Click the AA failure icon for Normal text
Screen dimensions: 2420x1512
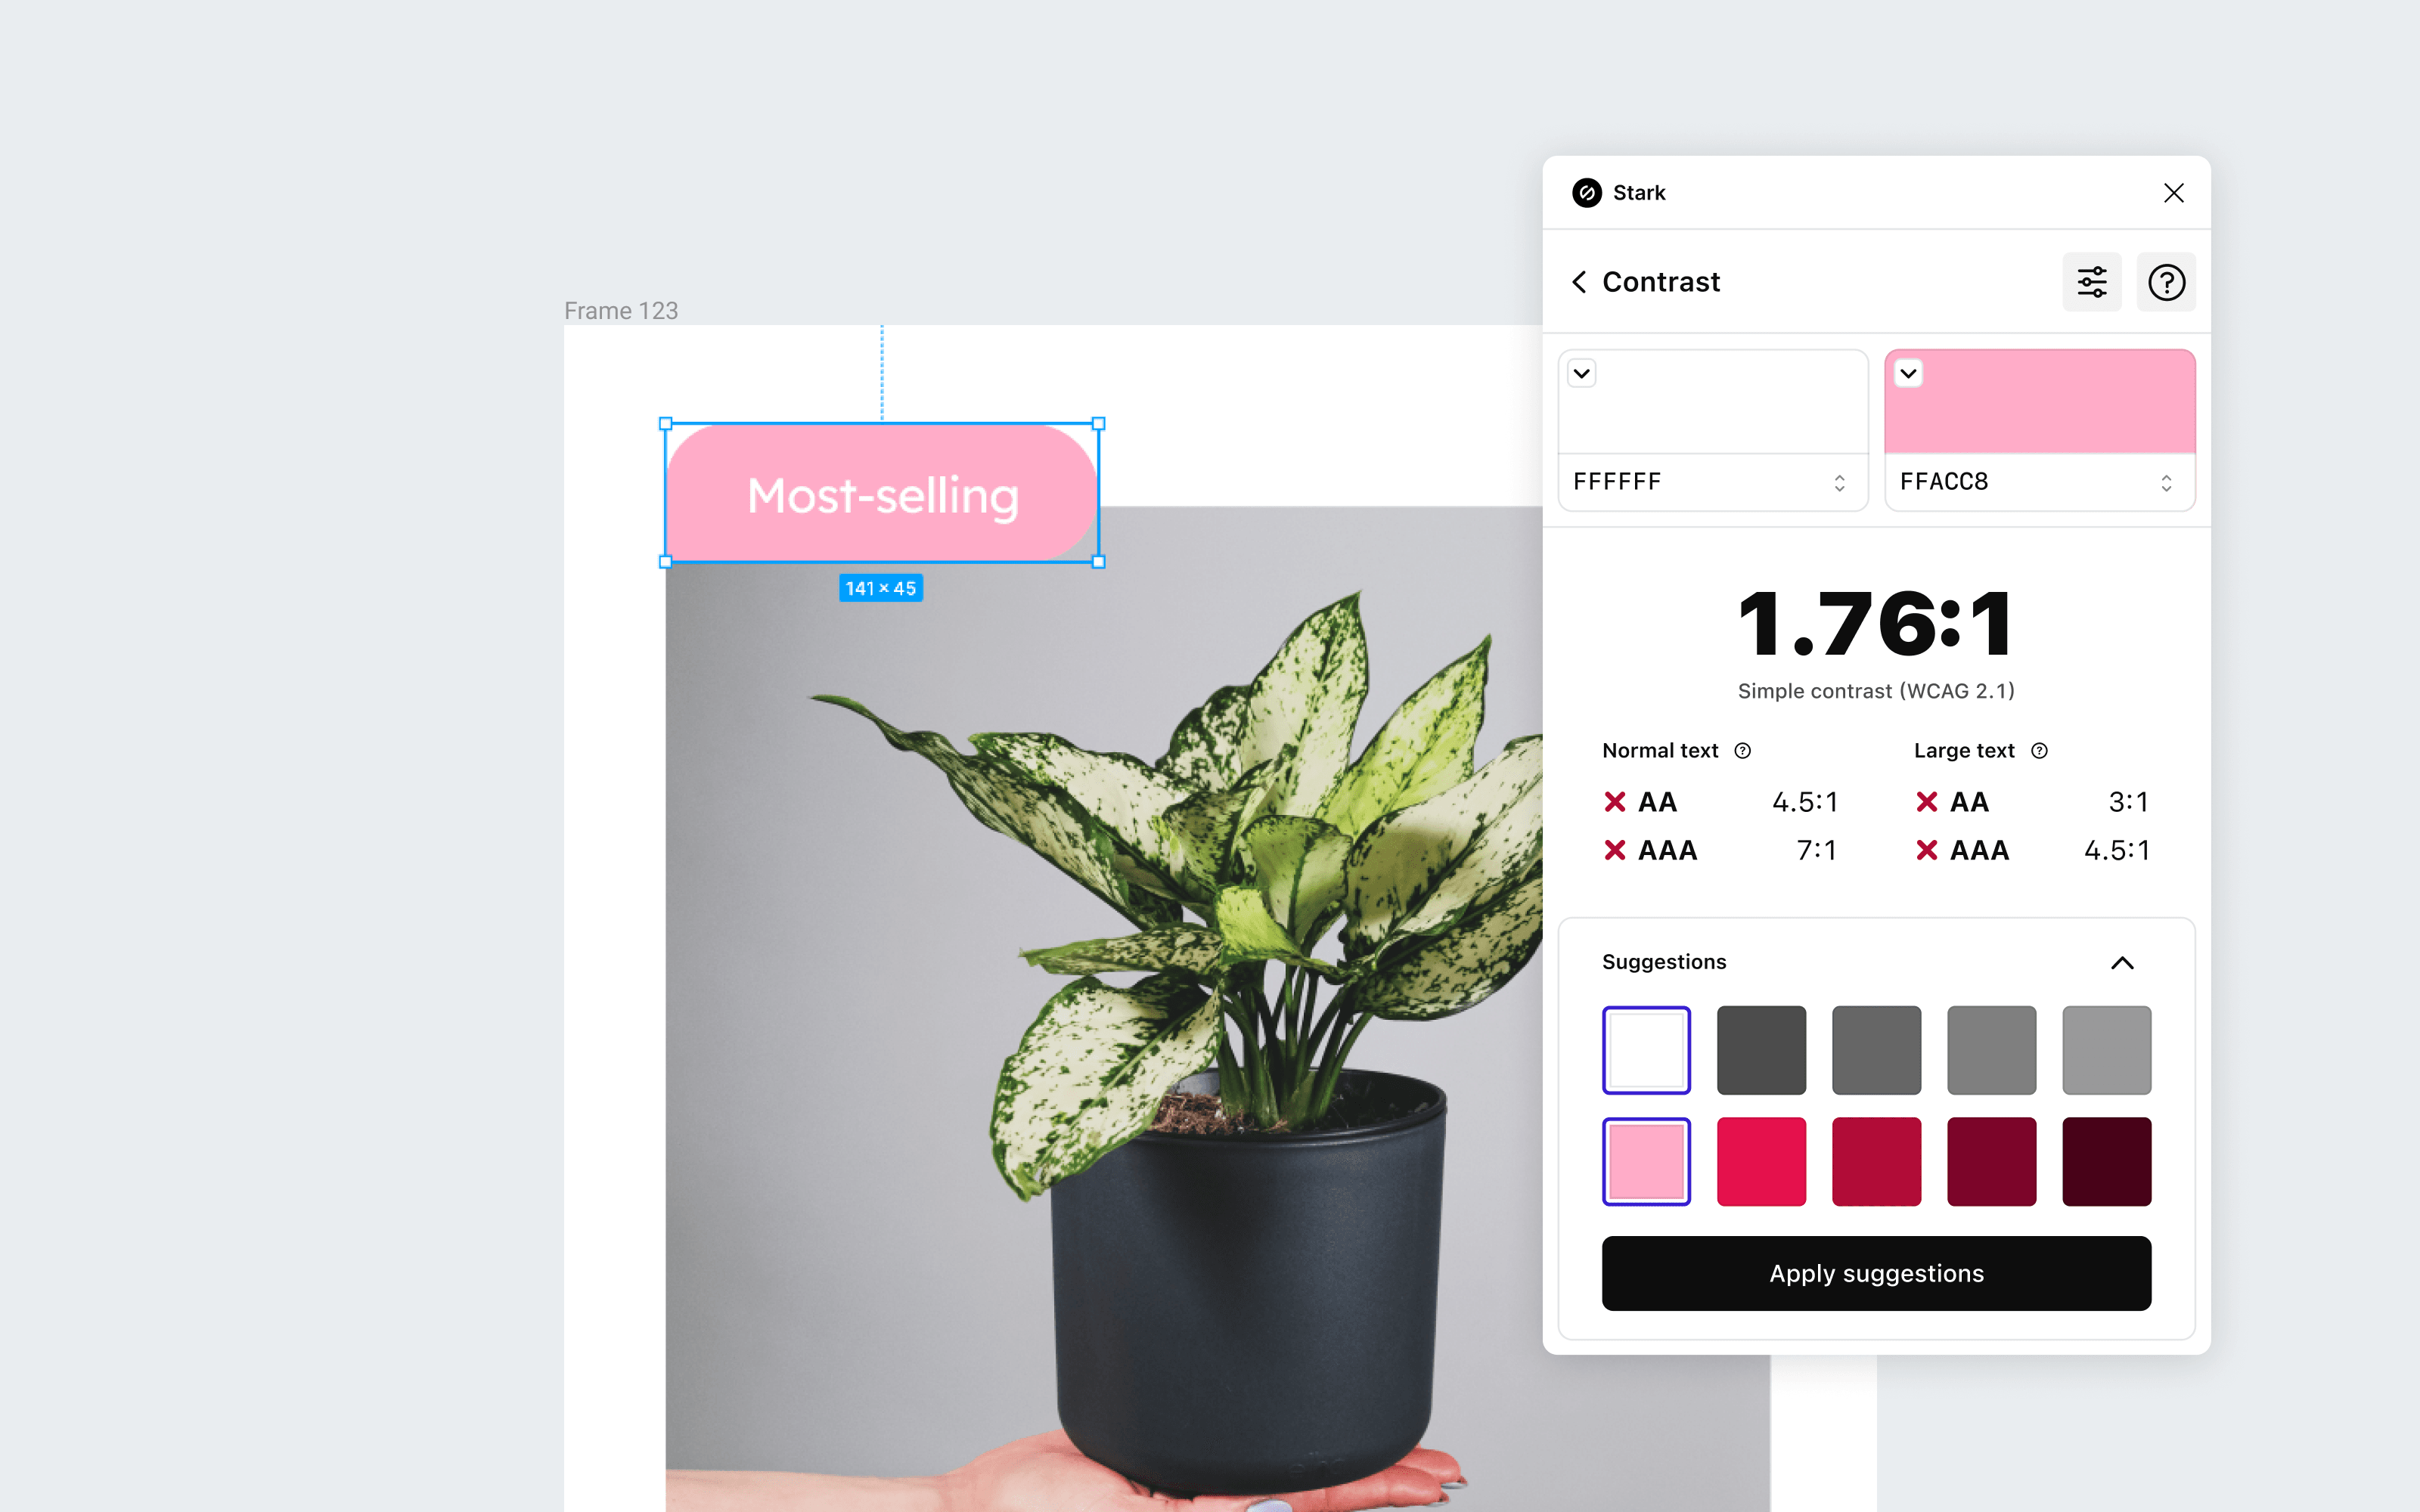pyautogui.click(x=1613, y=801)
